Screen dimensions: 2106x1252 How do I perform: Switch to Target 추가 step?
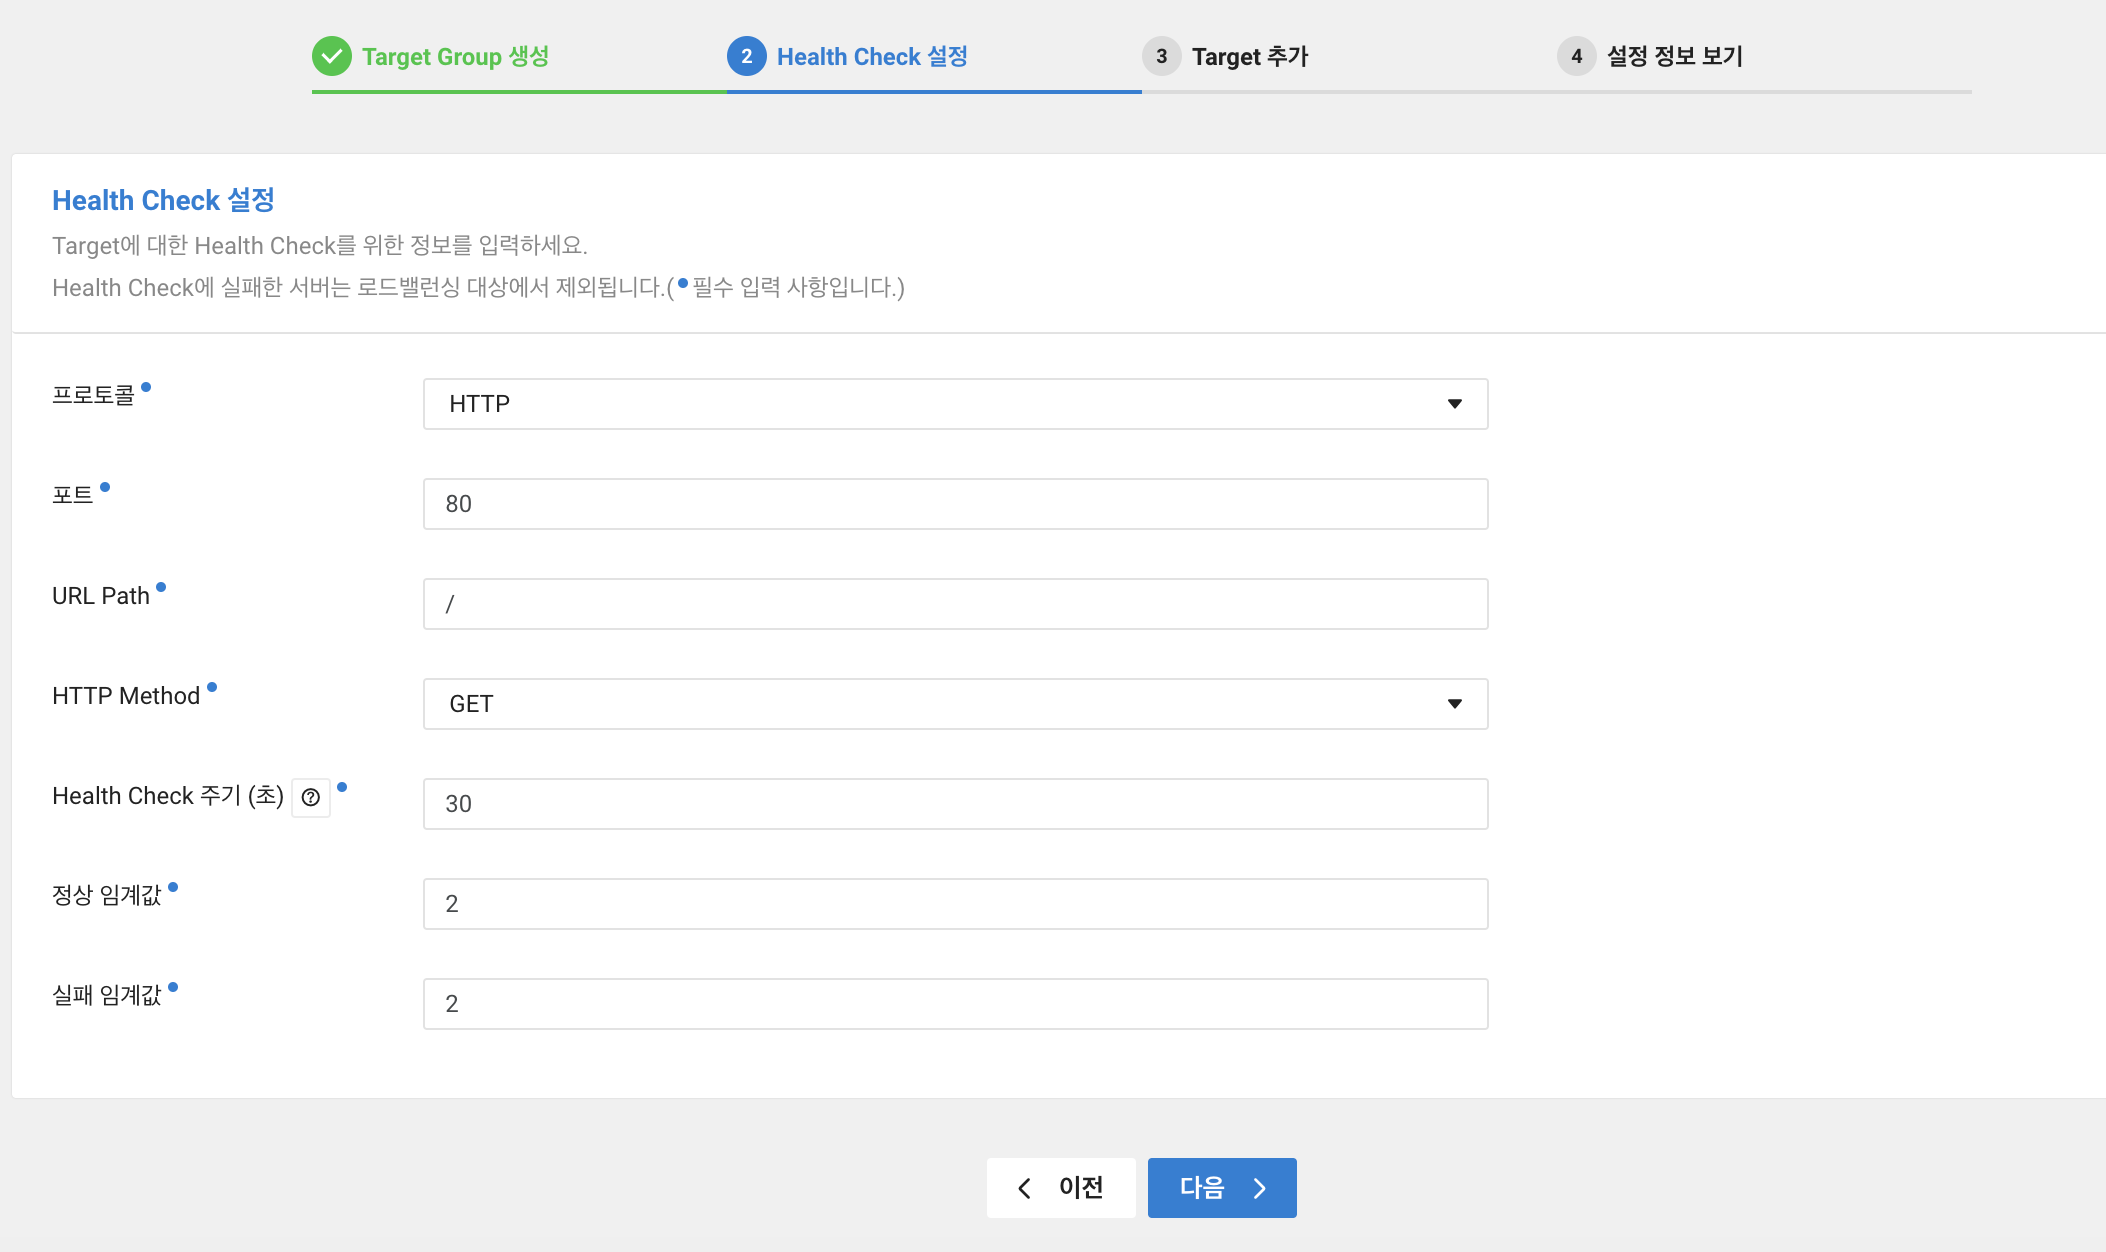click(1250, 57)
